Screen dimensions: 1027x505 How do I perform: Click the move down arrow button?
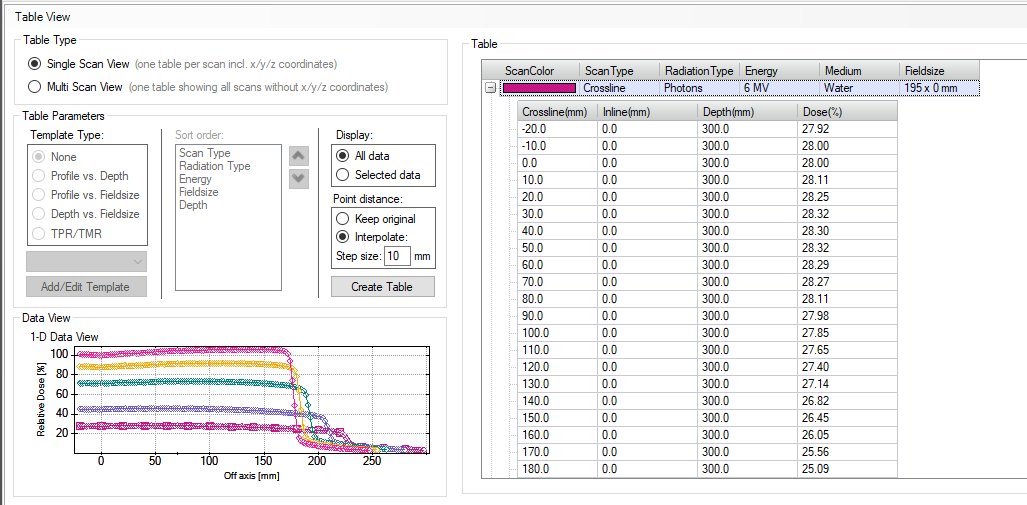(298, 178)
